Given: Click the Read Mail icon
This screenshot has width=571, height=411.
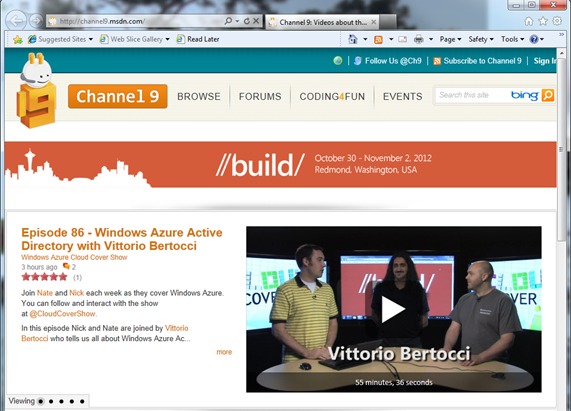Looking at the screenshot, I should pyautogui.click(x=402, y=39).
